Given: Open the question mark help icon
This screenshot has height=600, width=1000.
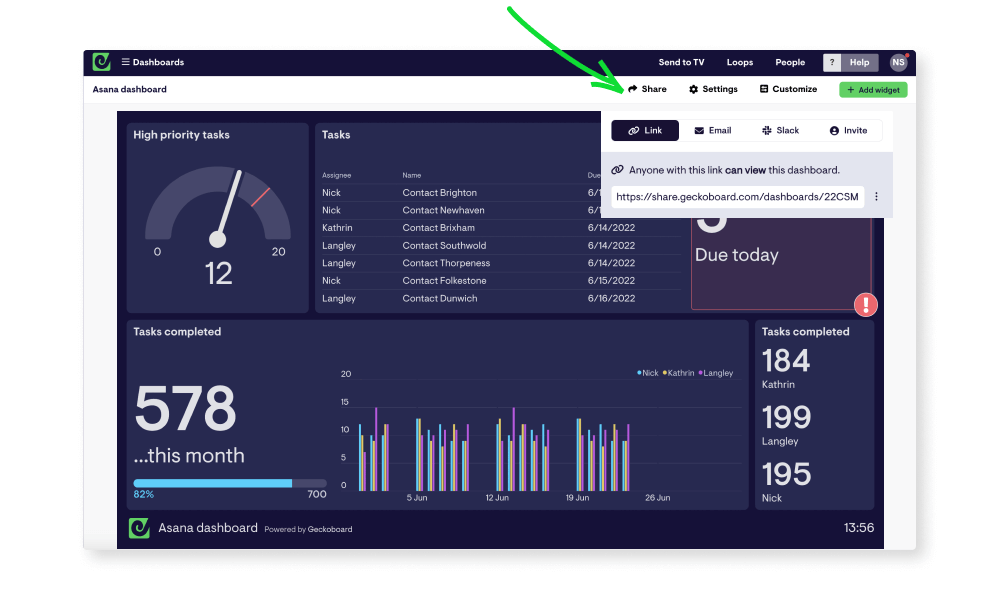Looking at the screenshot, I should coord(831,62).
